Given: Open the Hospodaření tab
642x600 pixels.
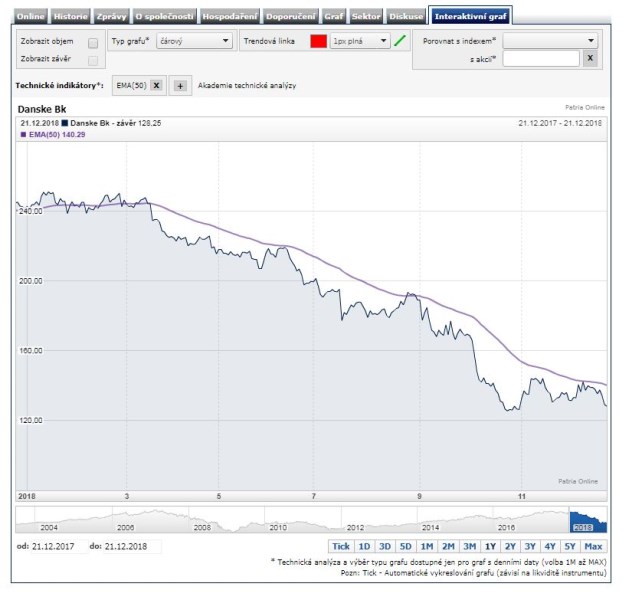Looking at the screenshot, I should [228, 17].
